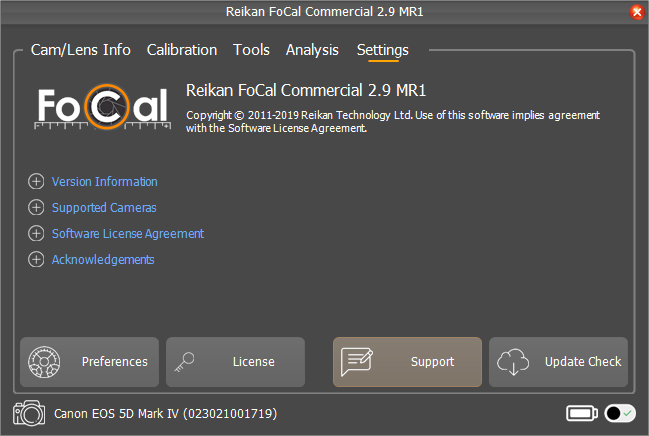Viewport: 649px width, 436px height.
Task: Go to the Analysis tab
Action: pos(312,50)
